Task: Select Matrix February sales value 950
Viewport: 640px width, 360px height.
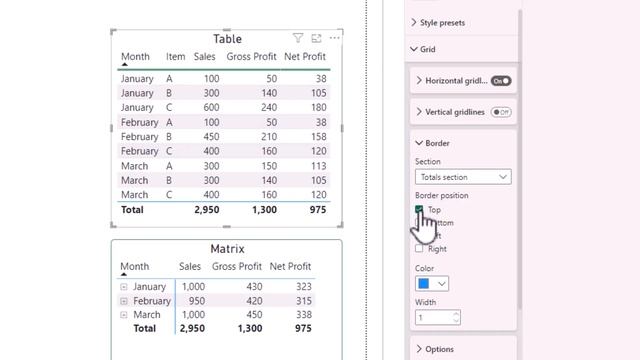Action: point(197,301)
